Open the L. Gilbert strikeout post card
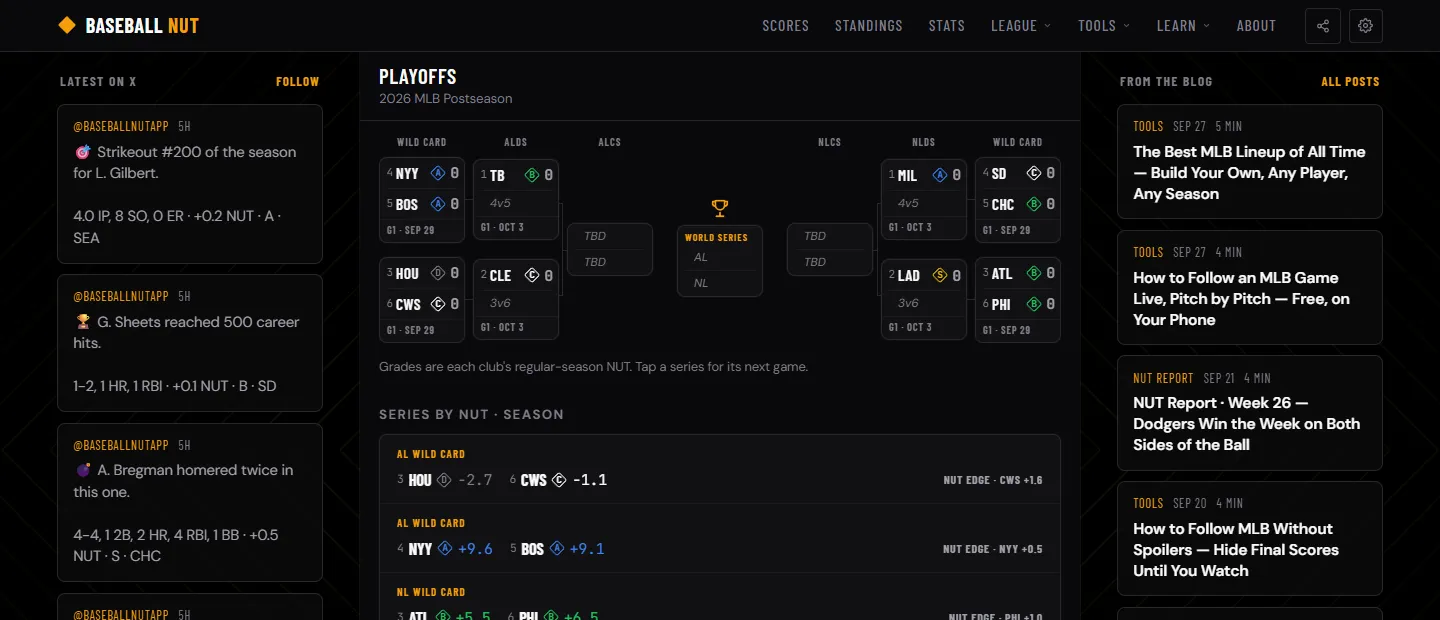Screen dimensions: 1440x620 pos(190,184)
